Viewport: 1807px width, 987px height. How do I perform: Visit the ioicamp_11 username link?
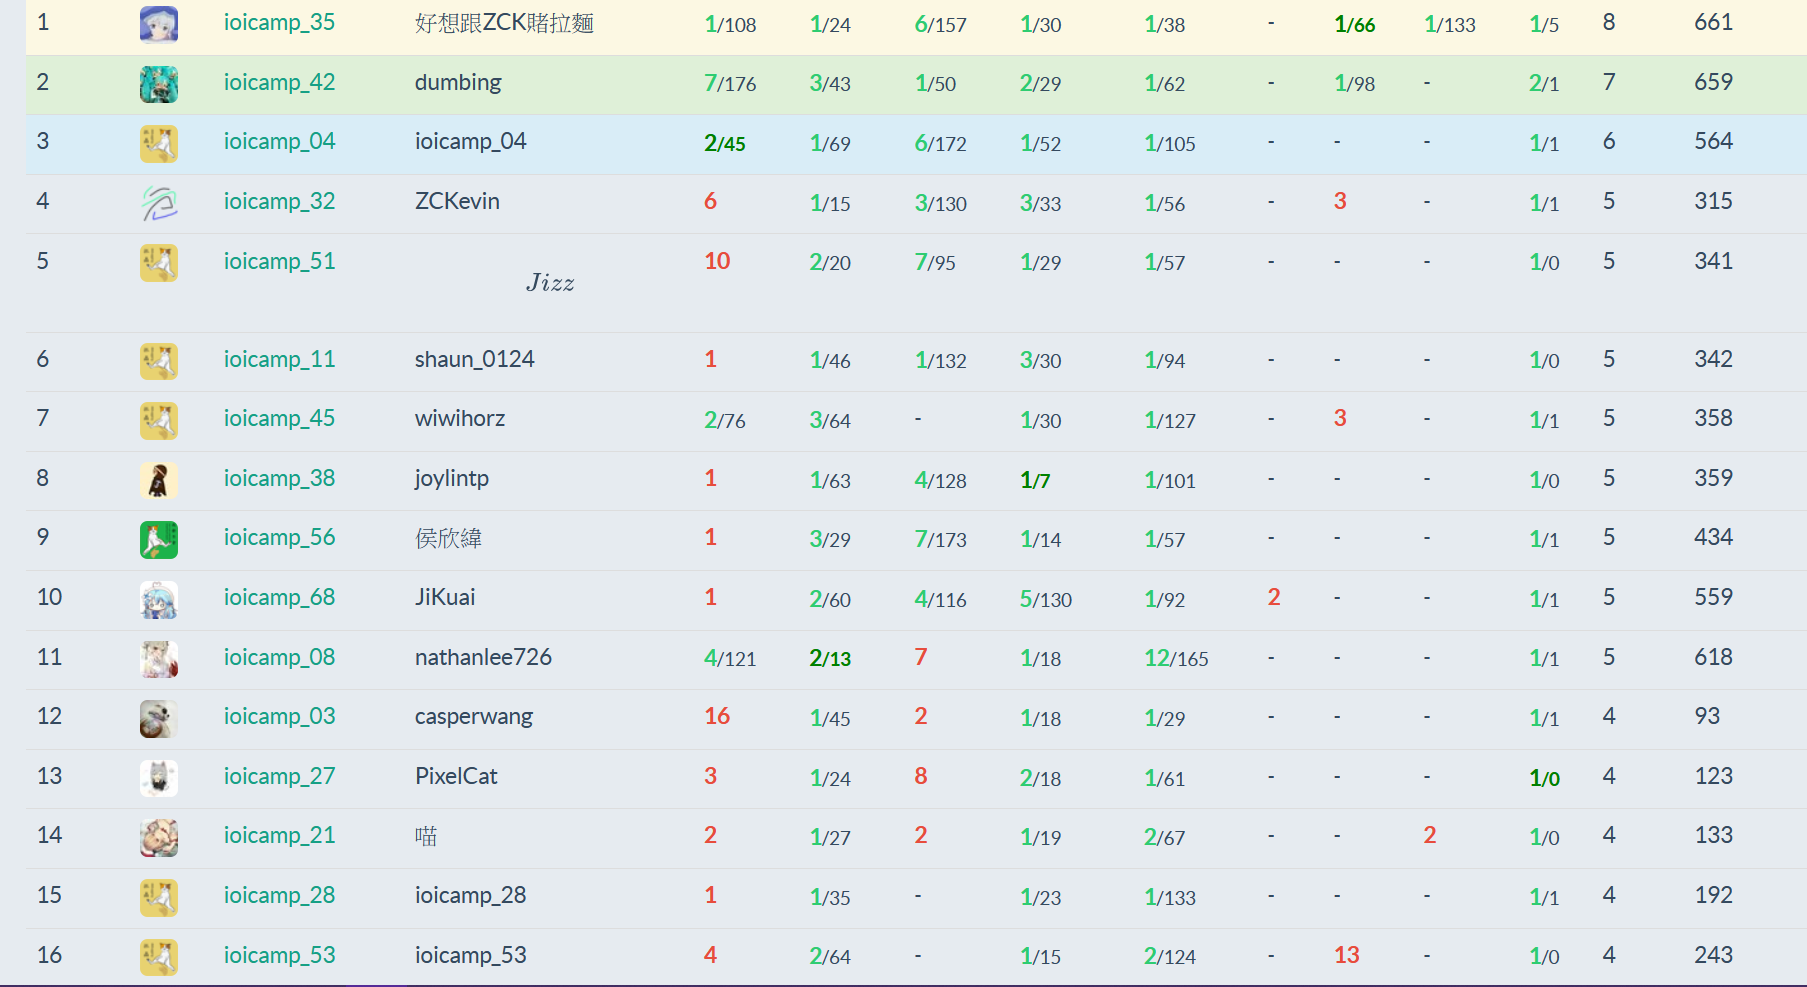pyautogui.click(x=279, y=360)
